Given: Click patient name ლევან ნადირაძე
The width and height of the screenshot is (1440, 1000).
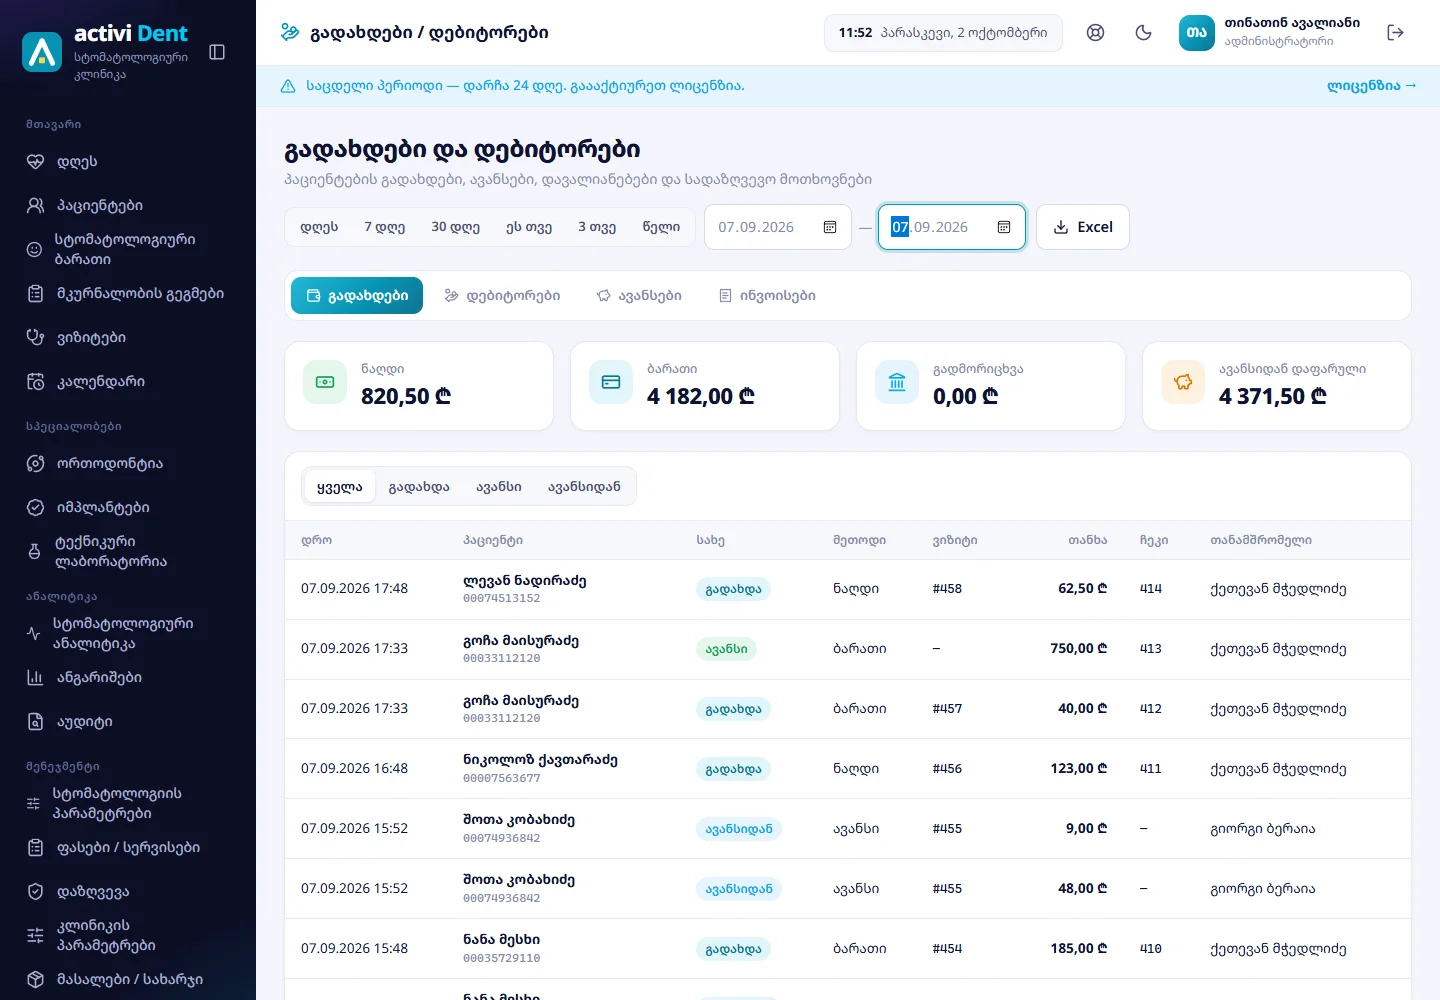Looking at the screenshot, I should 525,580.
